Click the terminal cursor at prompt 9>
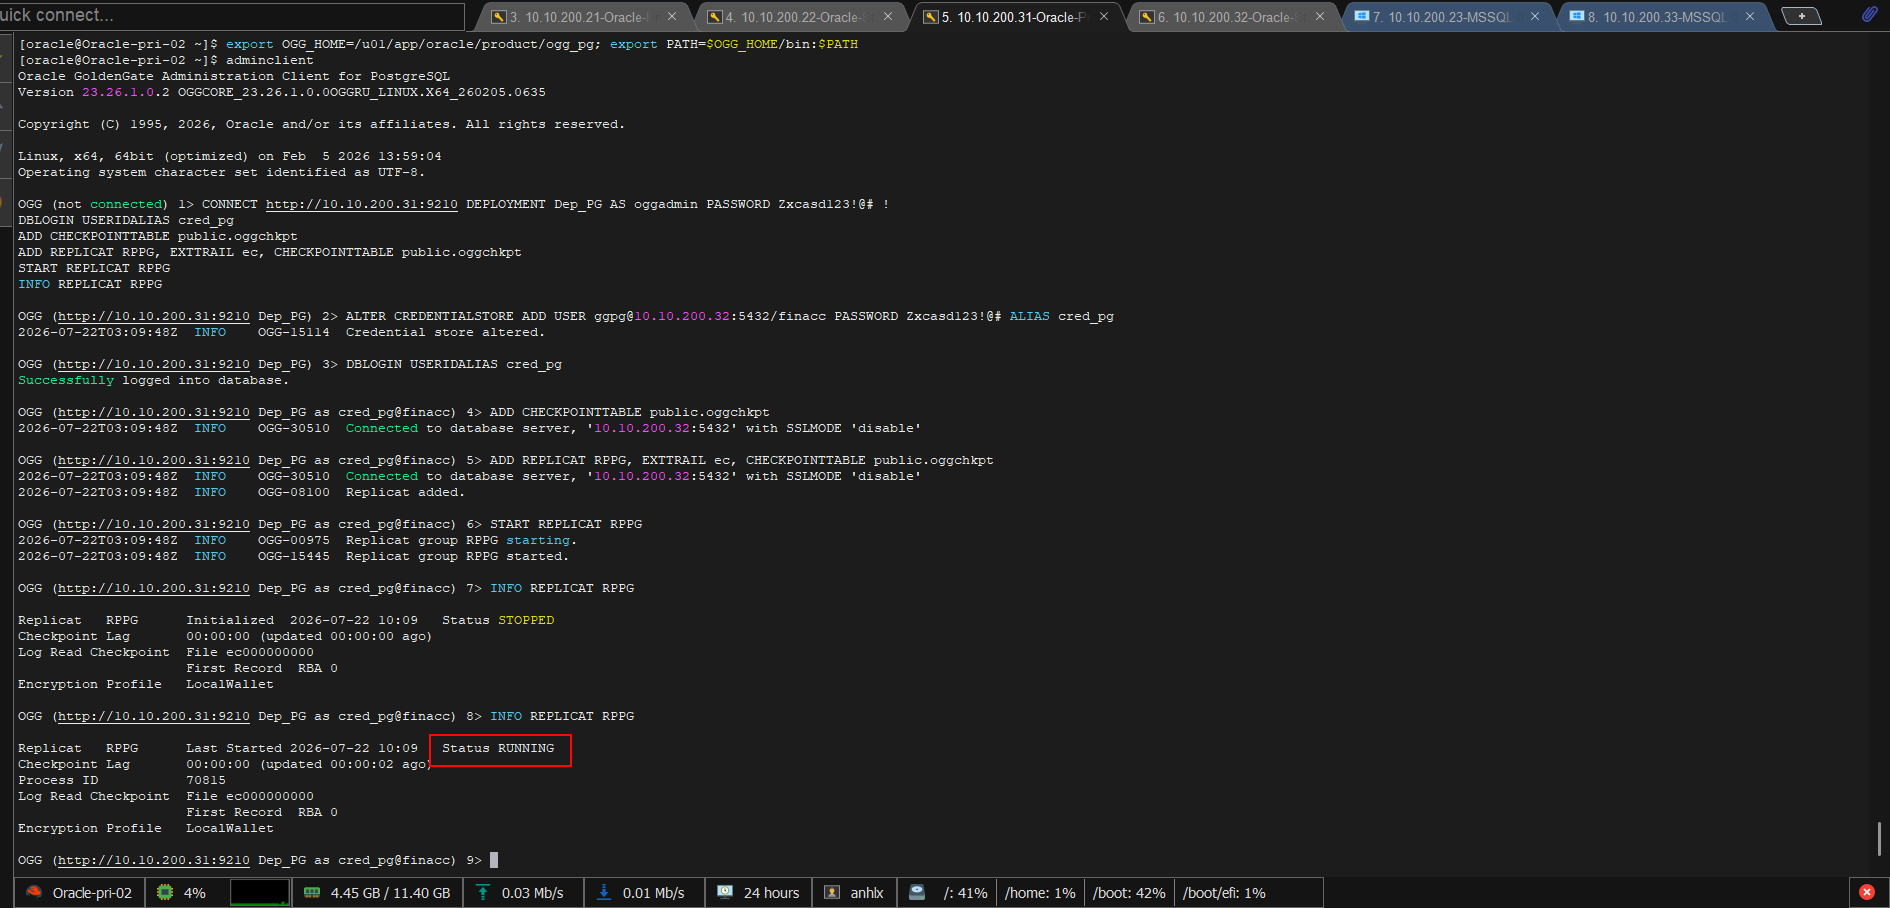 click(494, 860)
